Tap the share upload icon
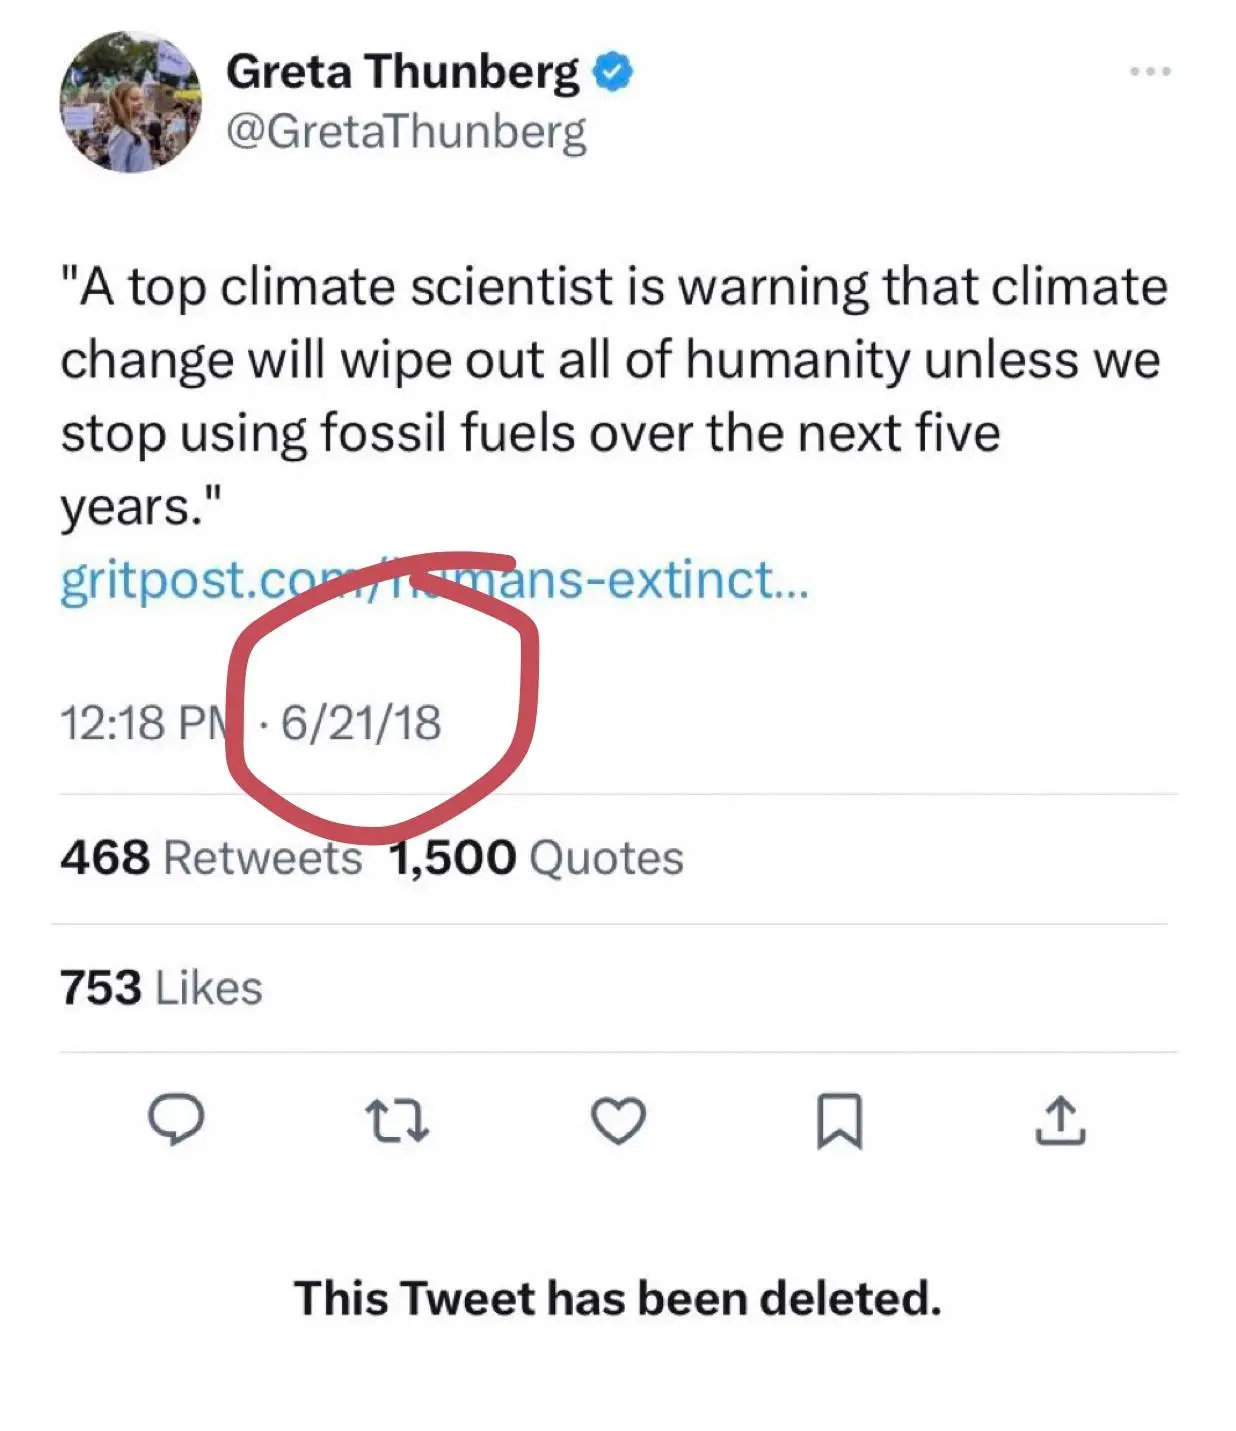This screenshot has height=1431, width=1236. (1059, 1120)
